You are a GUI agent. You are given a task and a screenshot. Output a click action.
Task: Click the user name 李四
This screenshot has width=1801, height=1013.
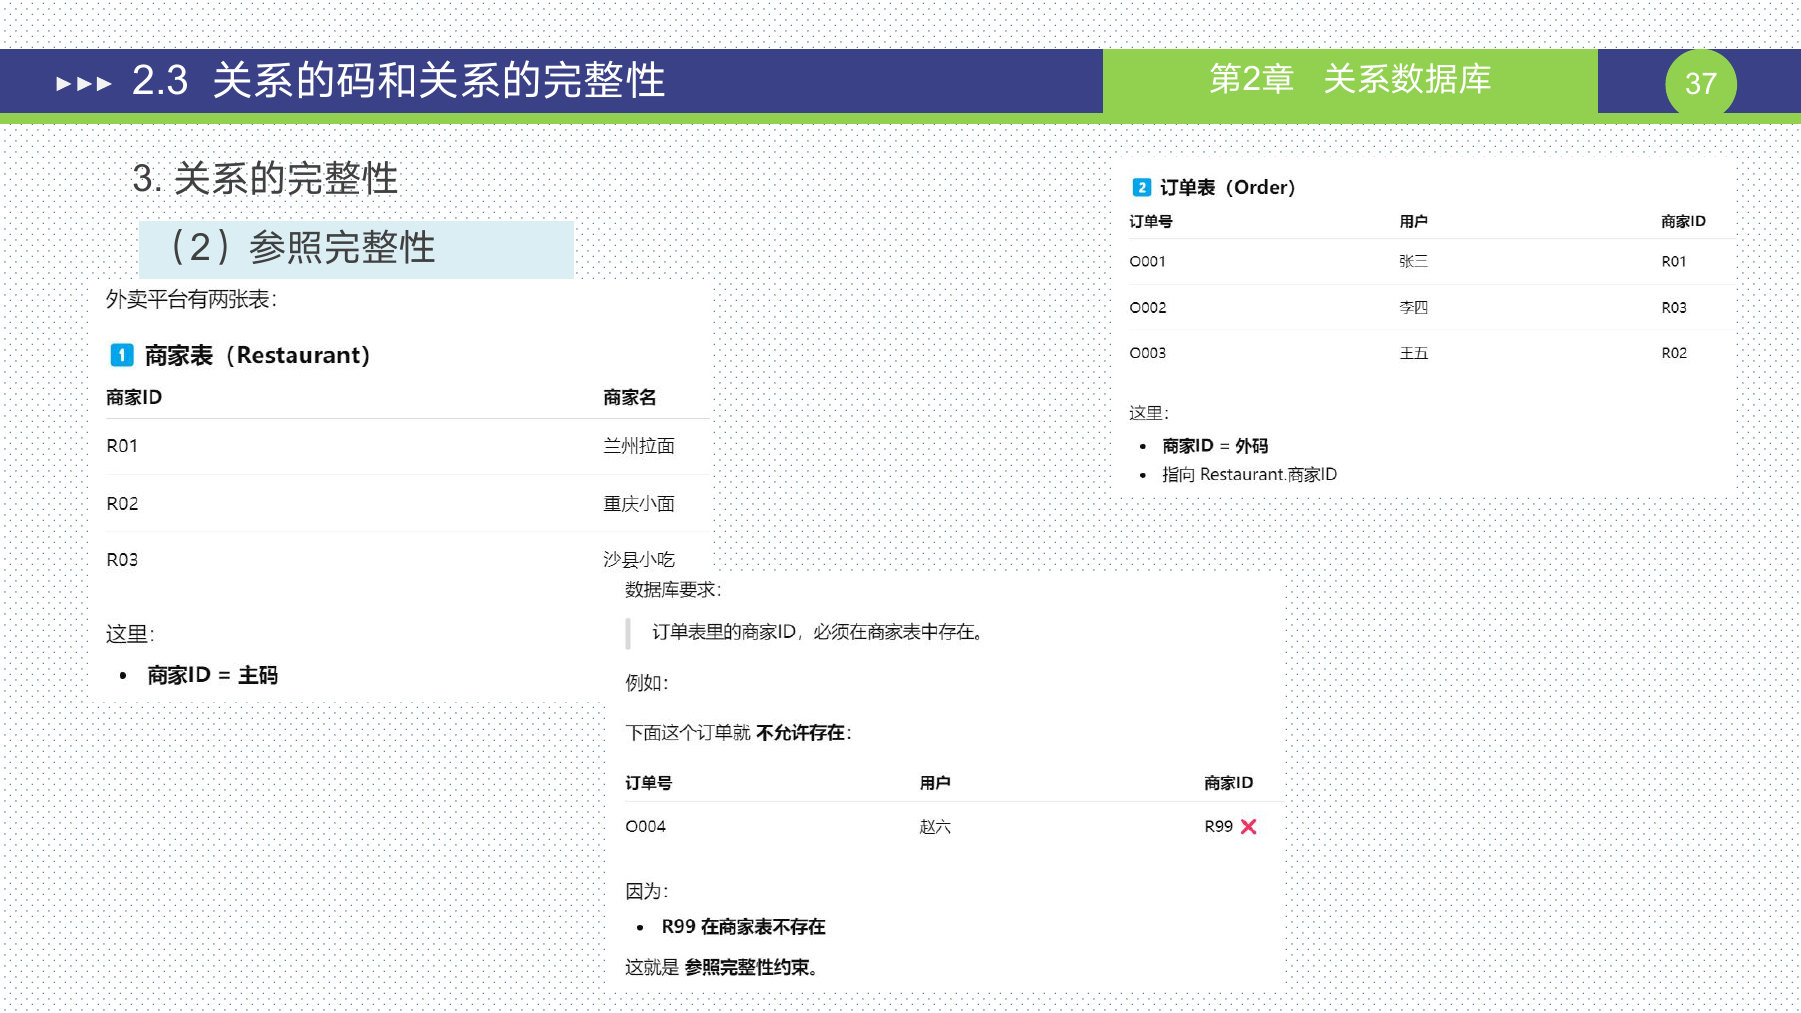click(x=1413, y=307)
